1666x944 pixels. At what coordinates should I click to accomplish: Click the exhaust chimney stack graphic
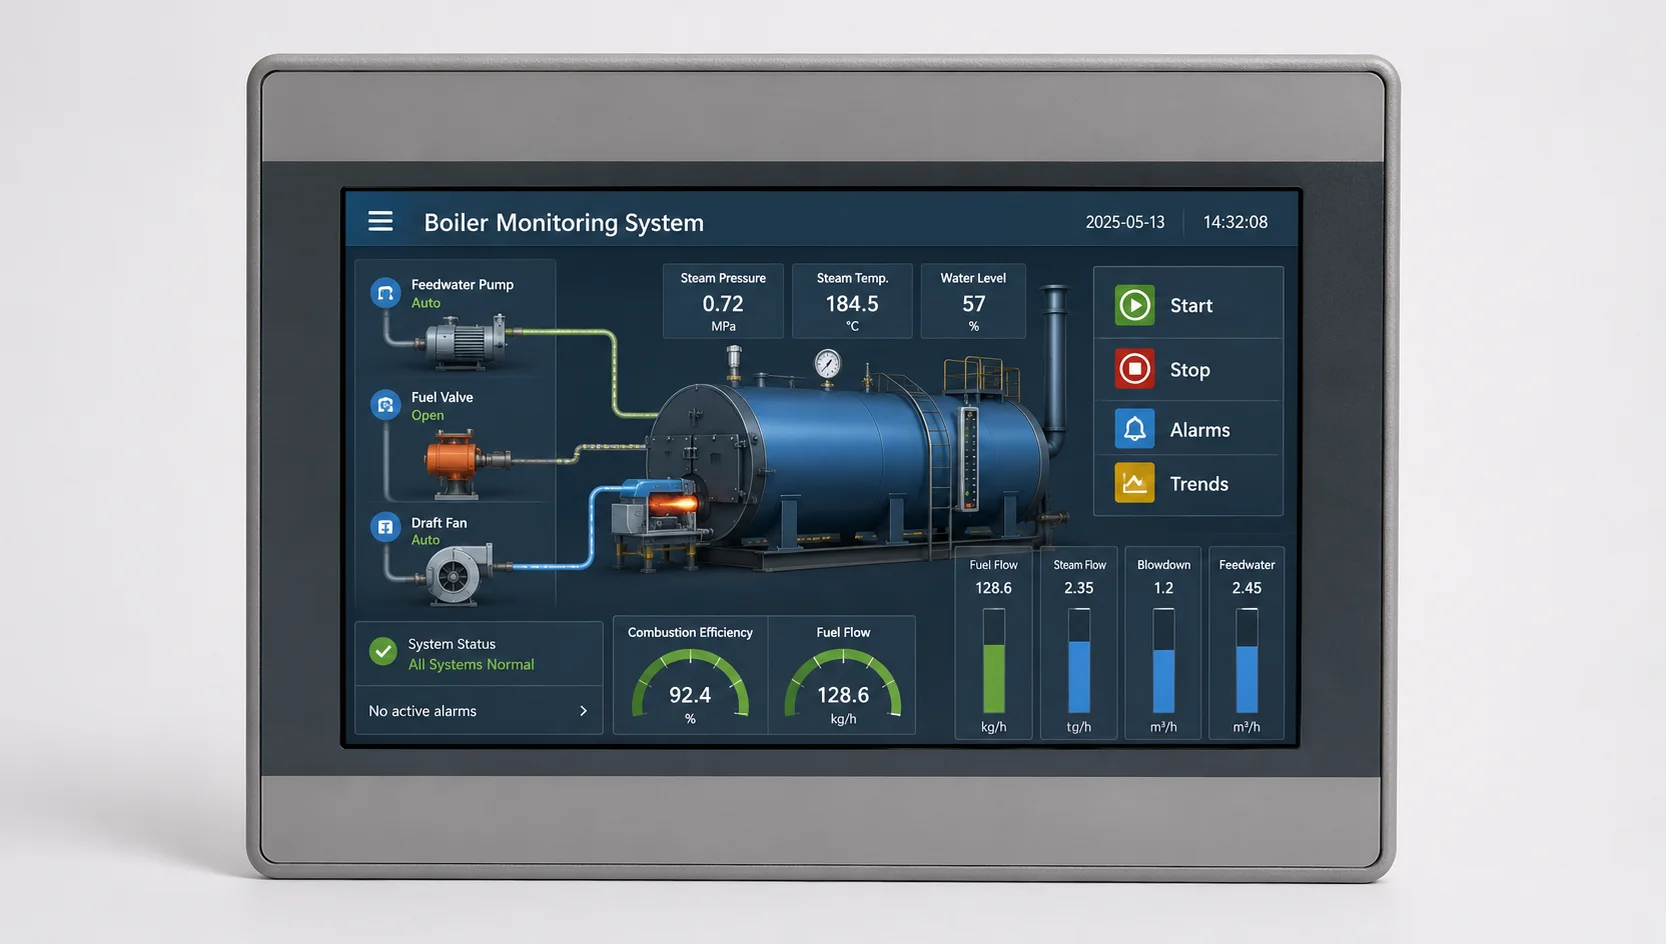point(1054,369)
